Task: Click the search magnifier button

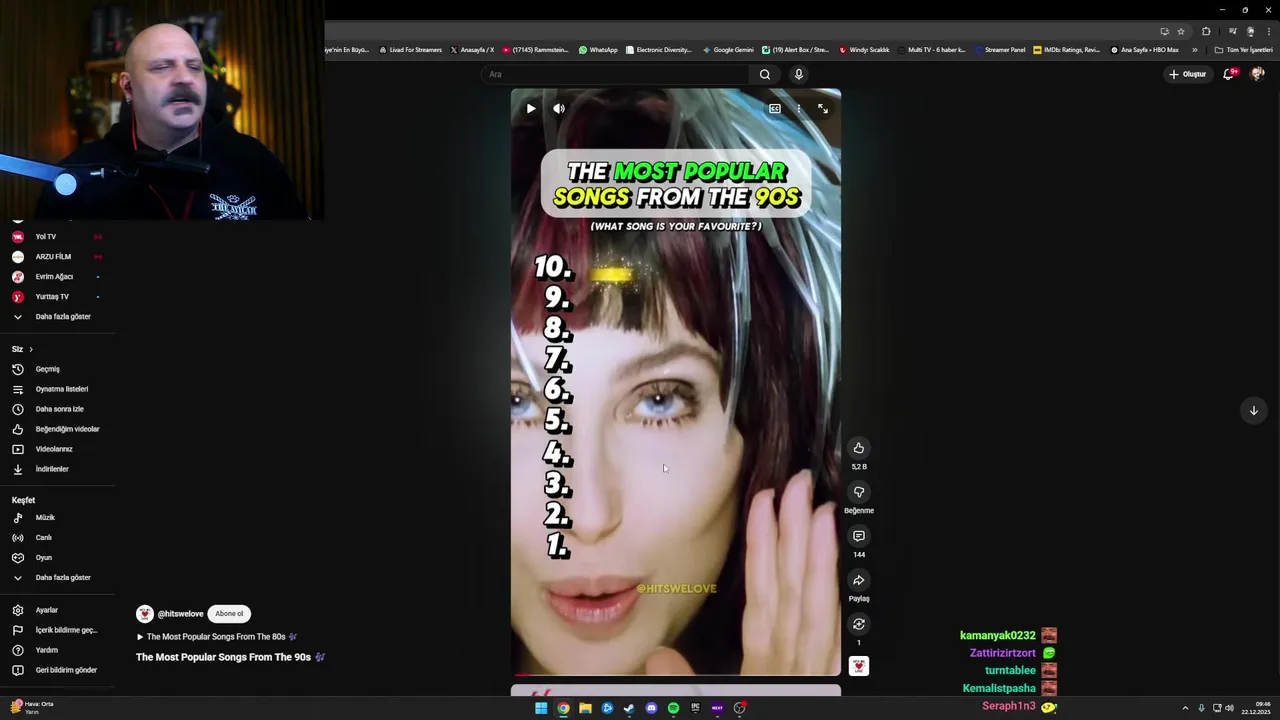Action: pyautogui.click(x=765, y=74)
